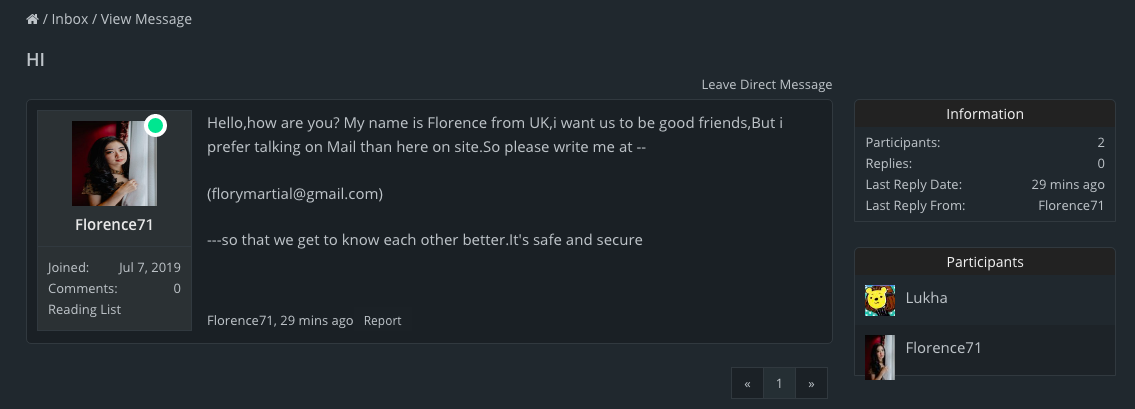Go to previous page with « arrow
Viewport: 1135px width, 409px height.
tap(747, 383)
